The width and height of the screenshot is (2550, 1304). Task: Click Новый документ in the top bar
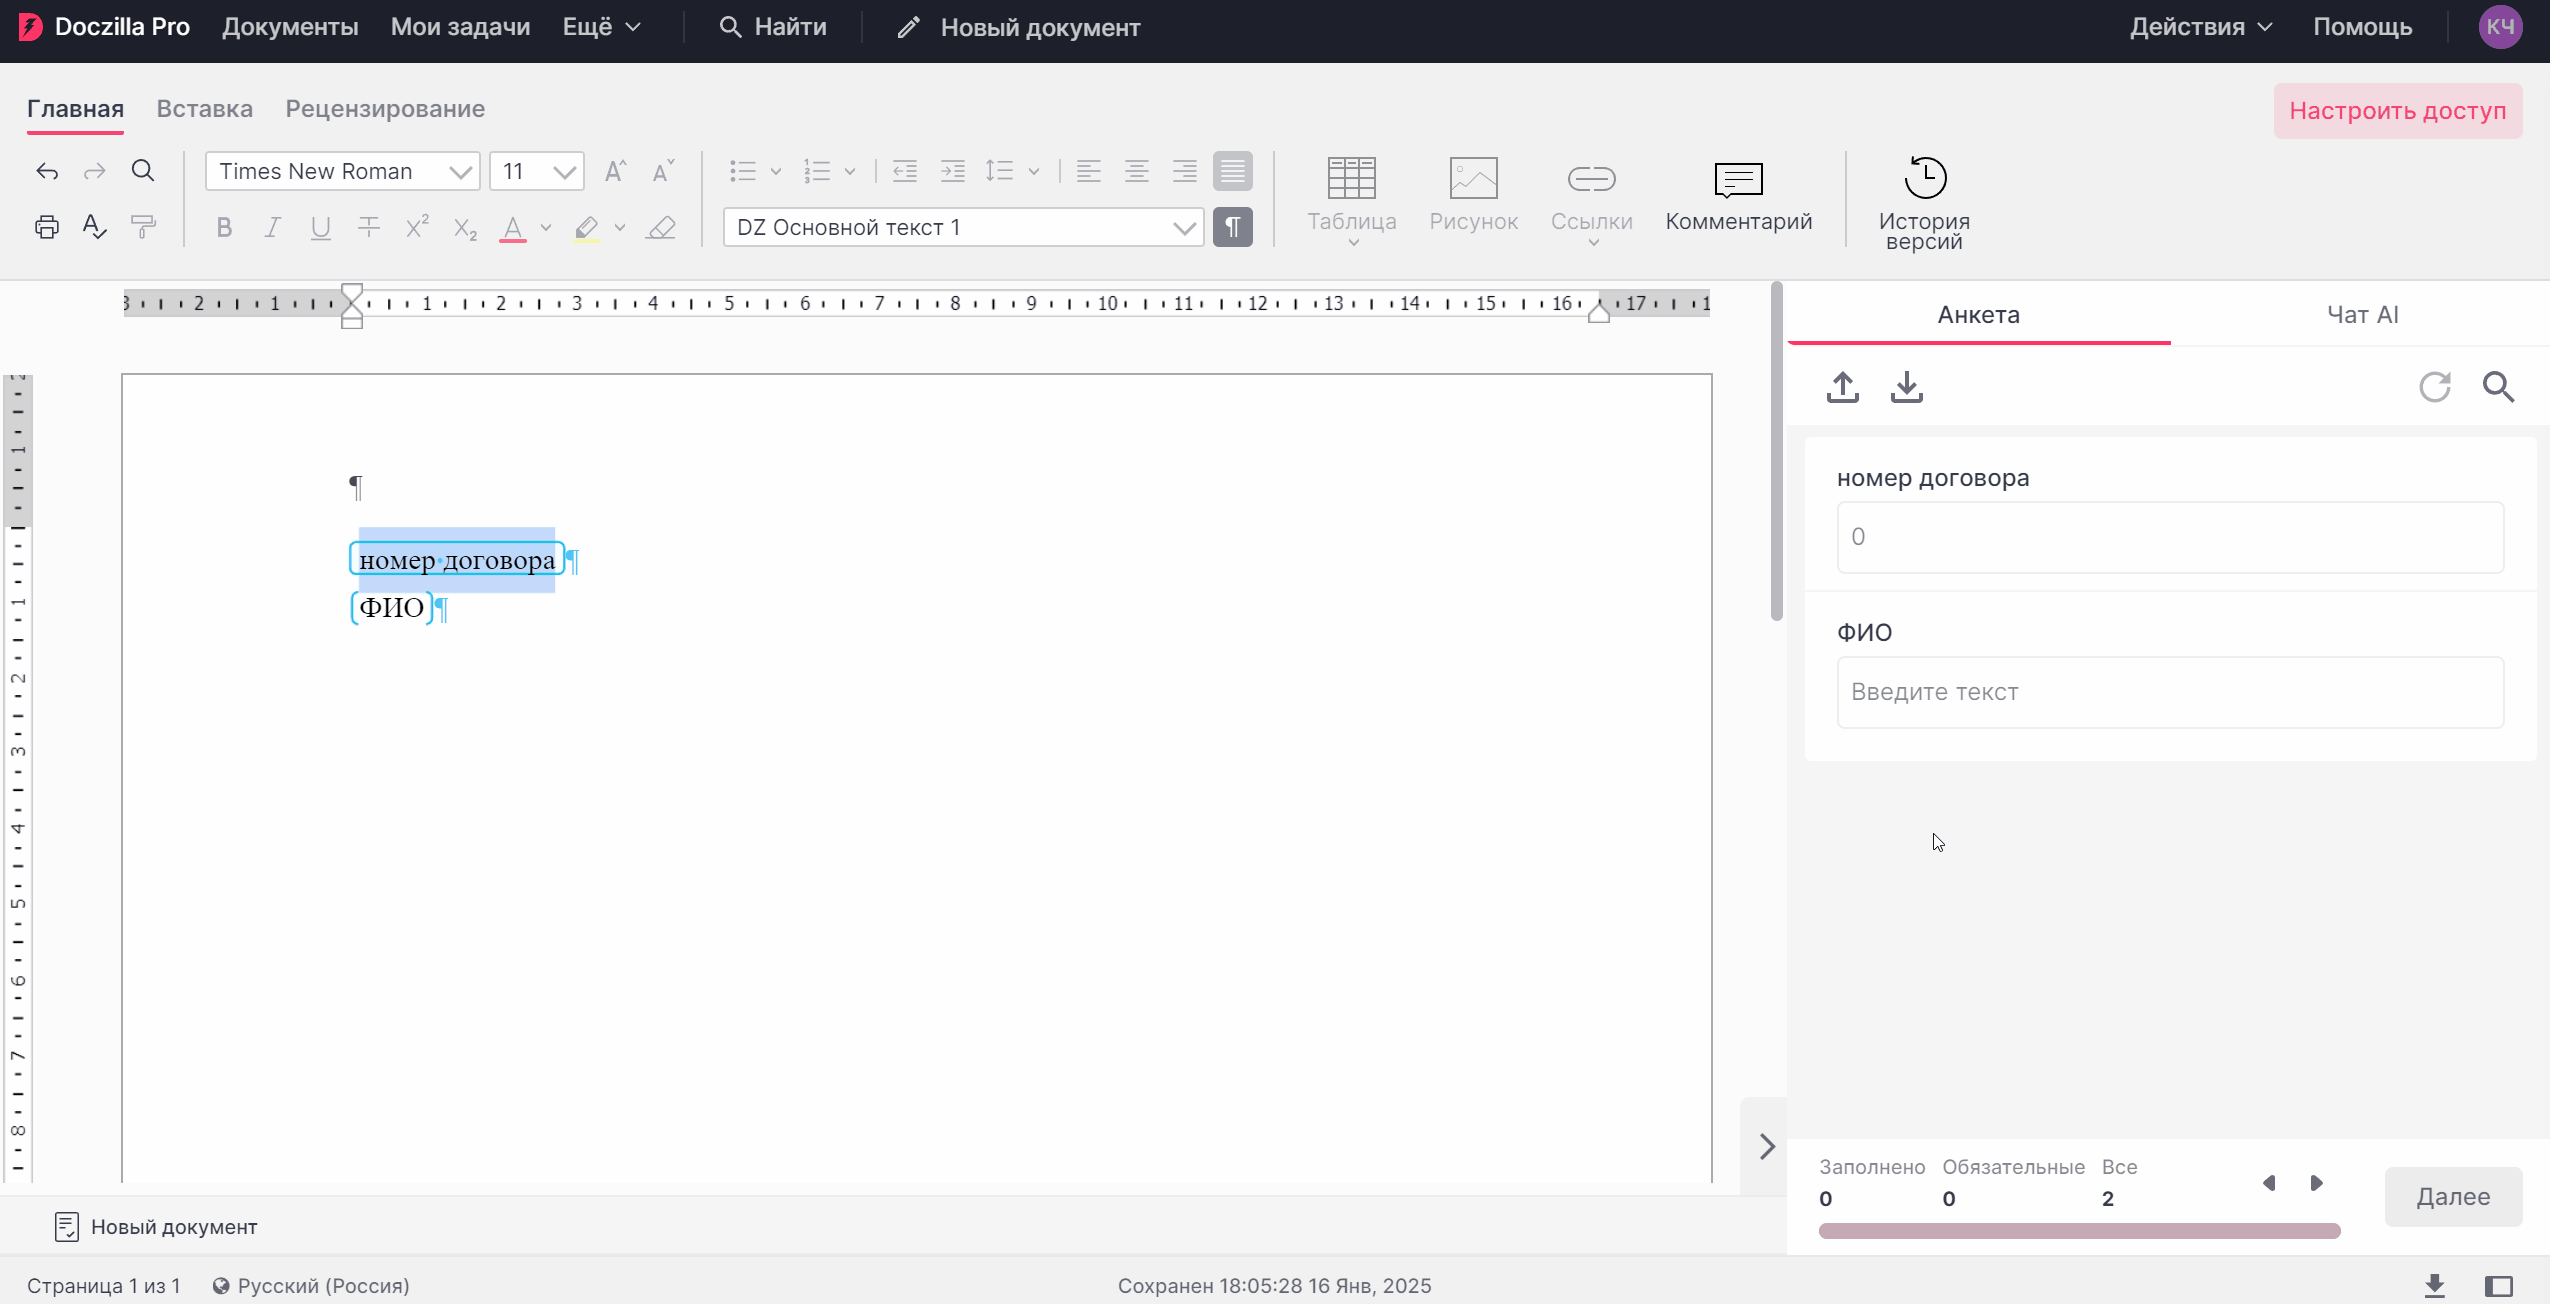(x=1018, y=27)
